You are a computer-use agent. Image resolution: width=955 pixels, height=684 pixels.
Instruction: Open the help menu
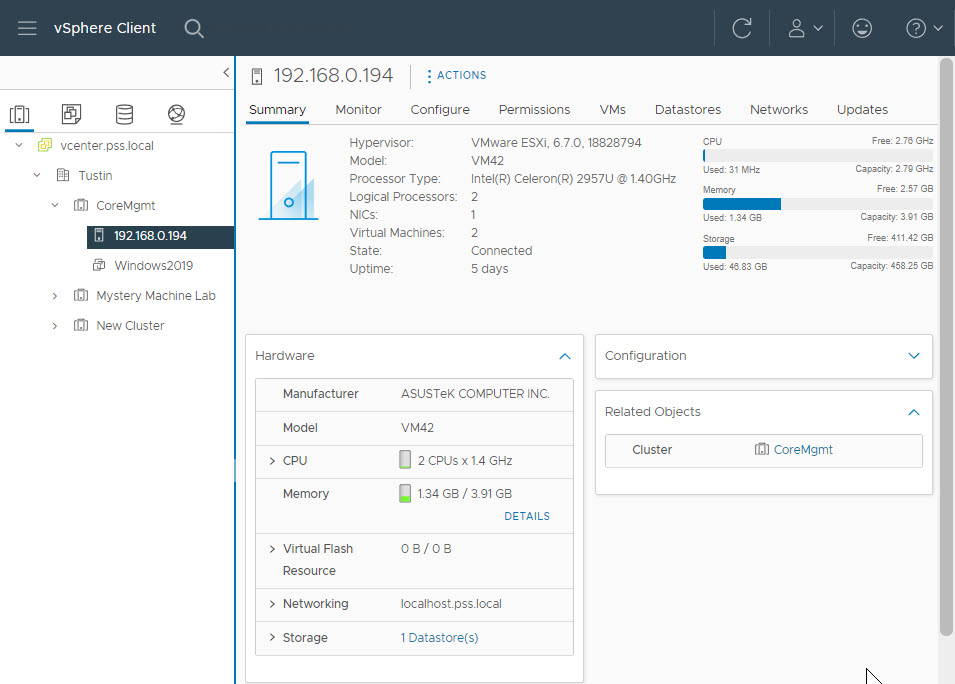tap(924, 28)
